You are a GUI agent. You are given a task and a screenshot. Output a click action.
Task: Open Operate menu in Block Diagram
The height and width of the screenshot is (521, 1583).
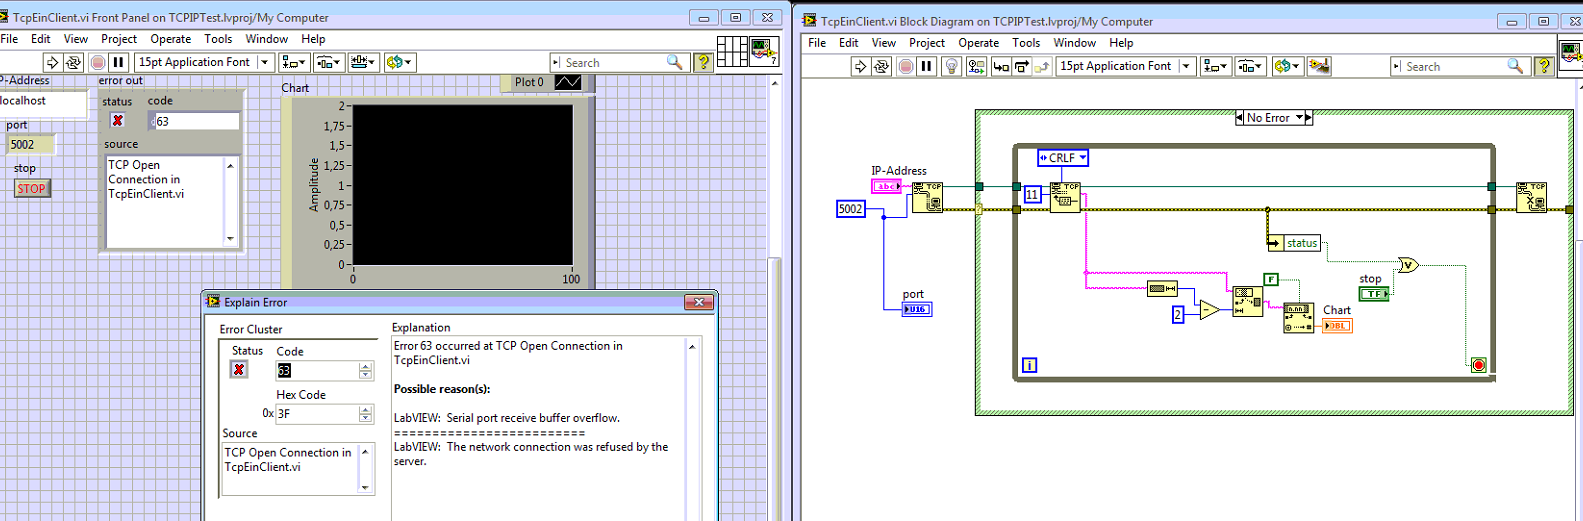tap(978, 43)
